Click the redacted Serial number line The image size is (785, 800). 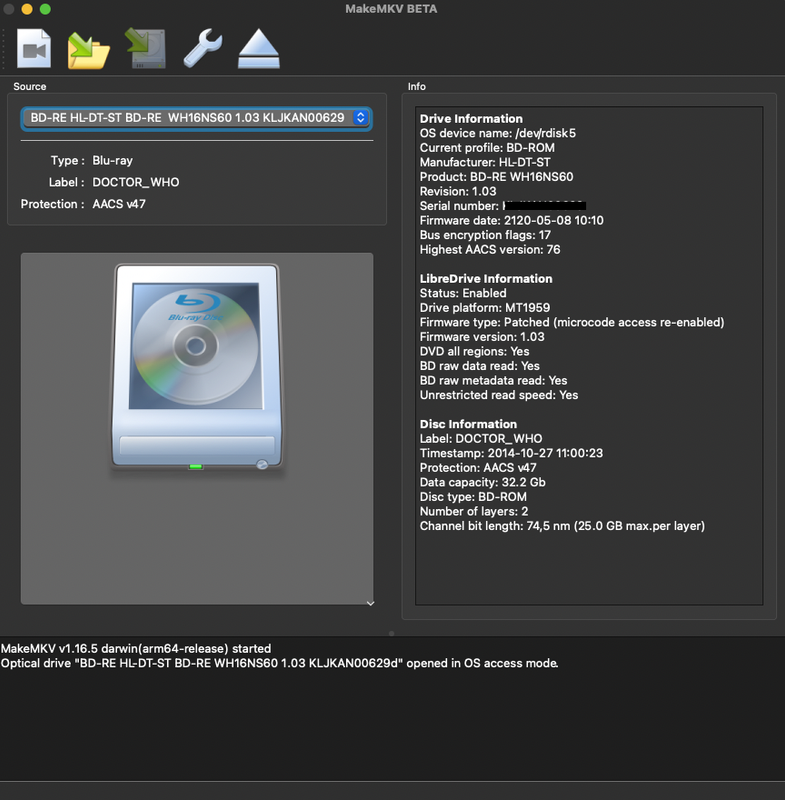click(502, 206)
